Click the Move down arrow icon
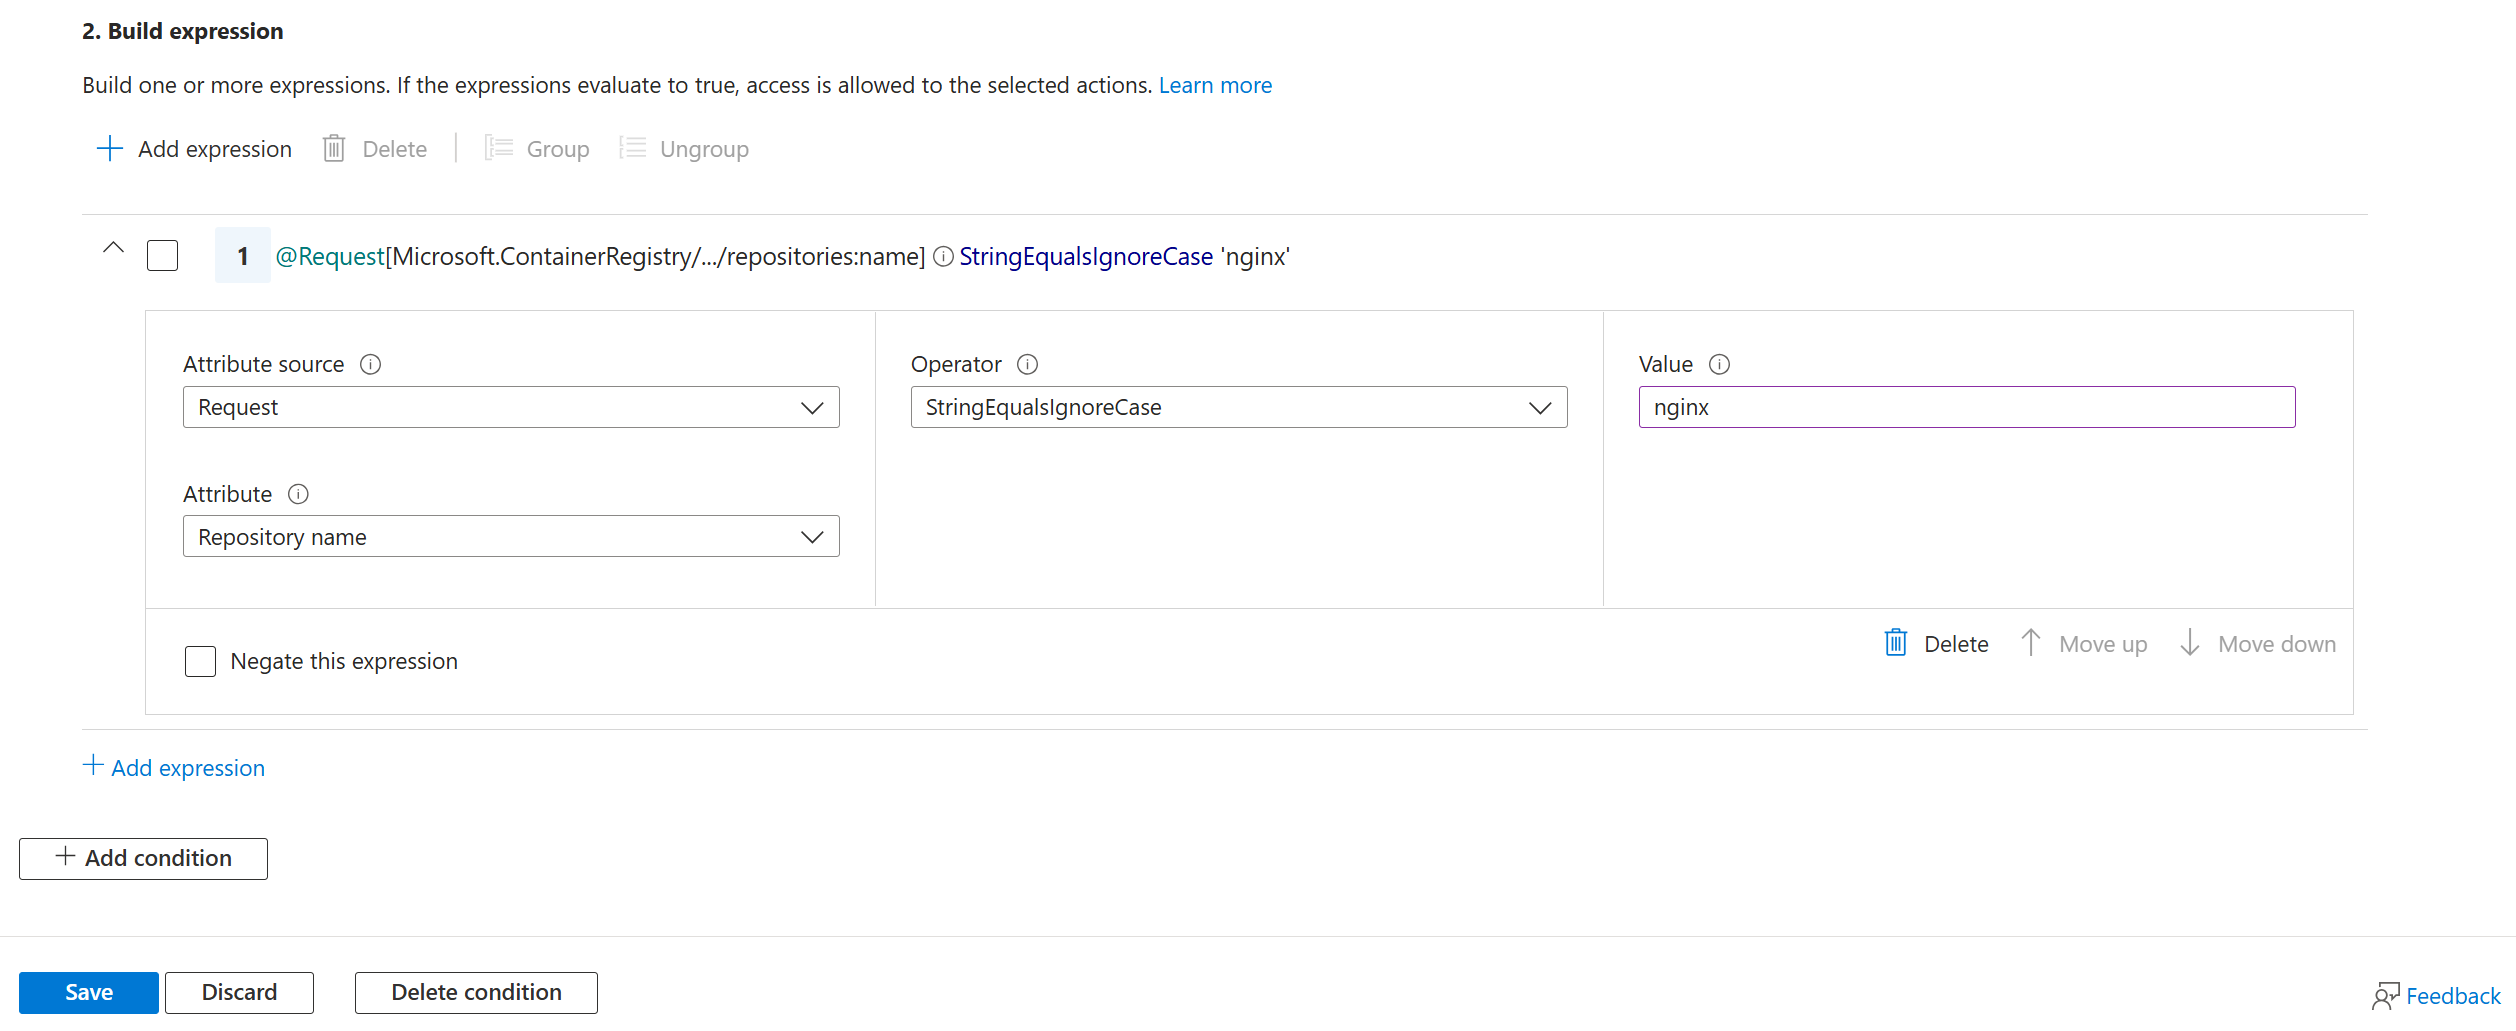Image resolution: width=2516 pixels, height=1031 pixels. [x=2190, y=643]
